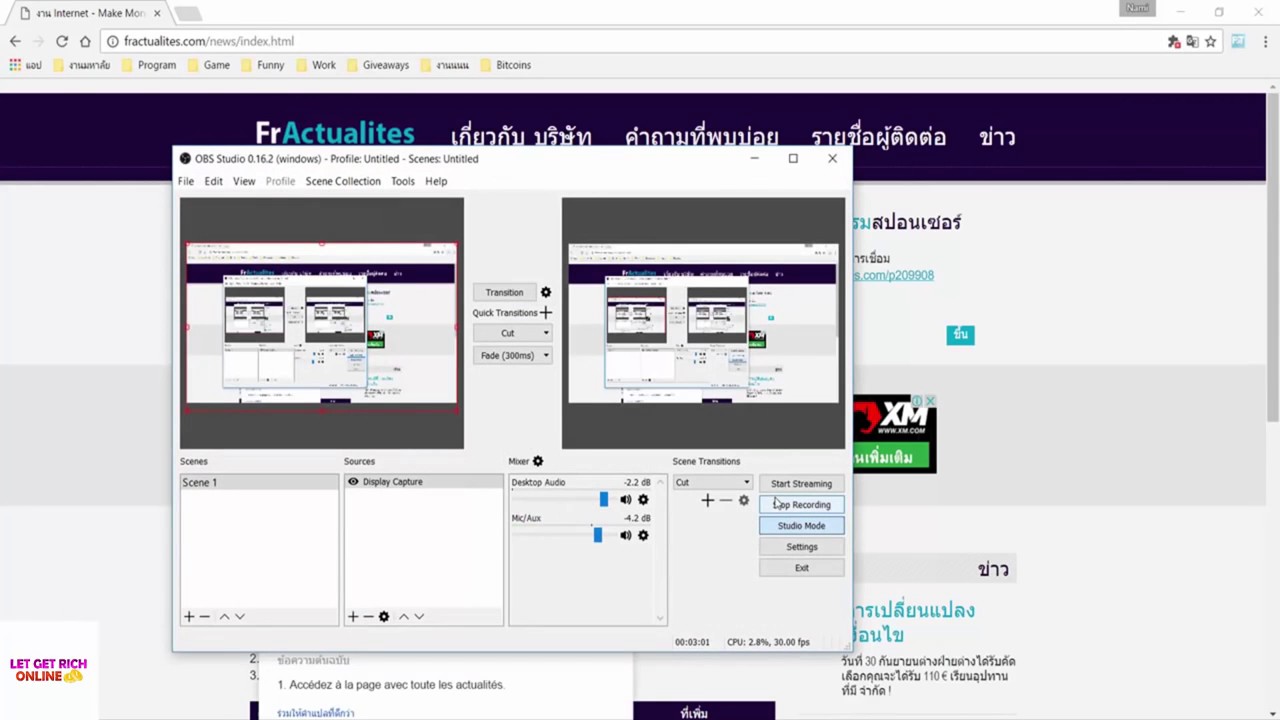Open source properties gear in Sources panel
The image size is (1280, 720).
click(x=384, y=617)
